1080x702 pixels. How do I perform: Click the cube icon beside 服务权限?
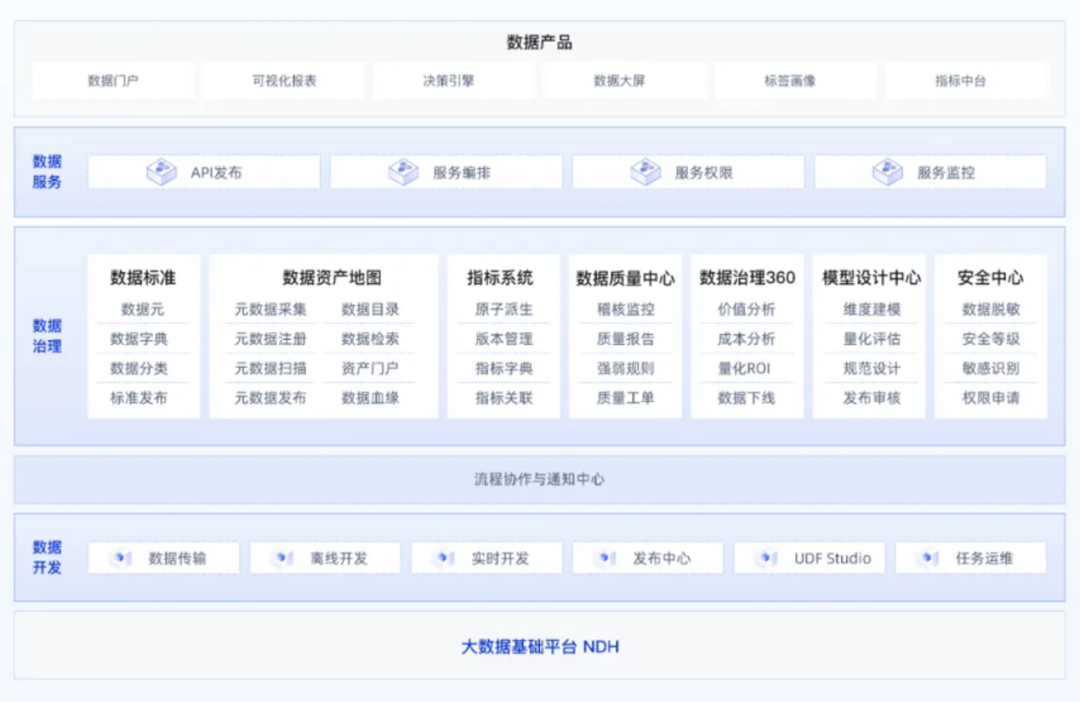(645, 172)
